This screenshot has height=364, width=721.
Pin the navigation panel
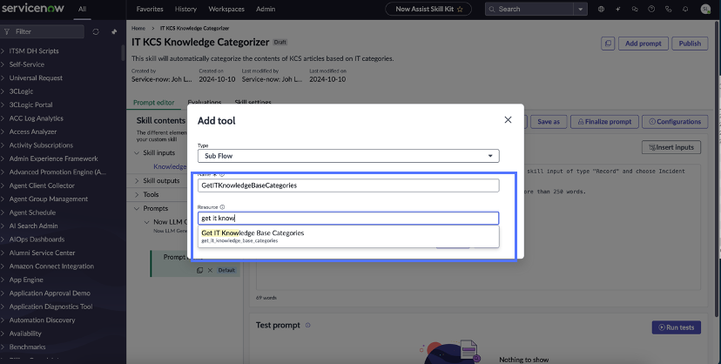tap(114, 32)
